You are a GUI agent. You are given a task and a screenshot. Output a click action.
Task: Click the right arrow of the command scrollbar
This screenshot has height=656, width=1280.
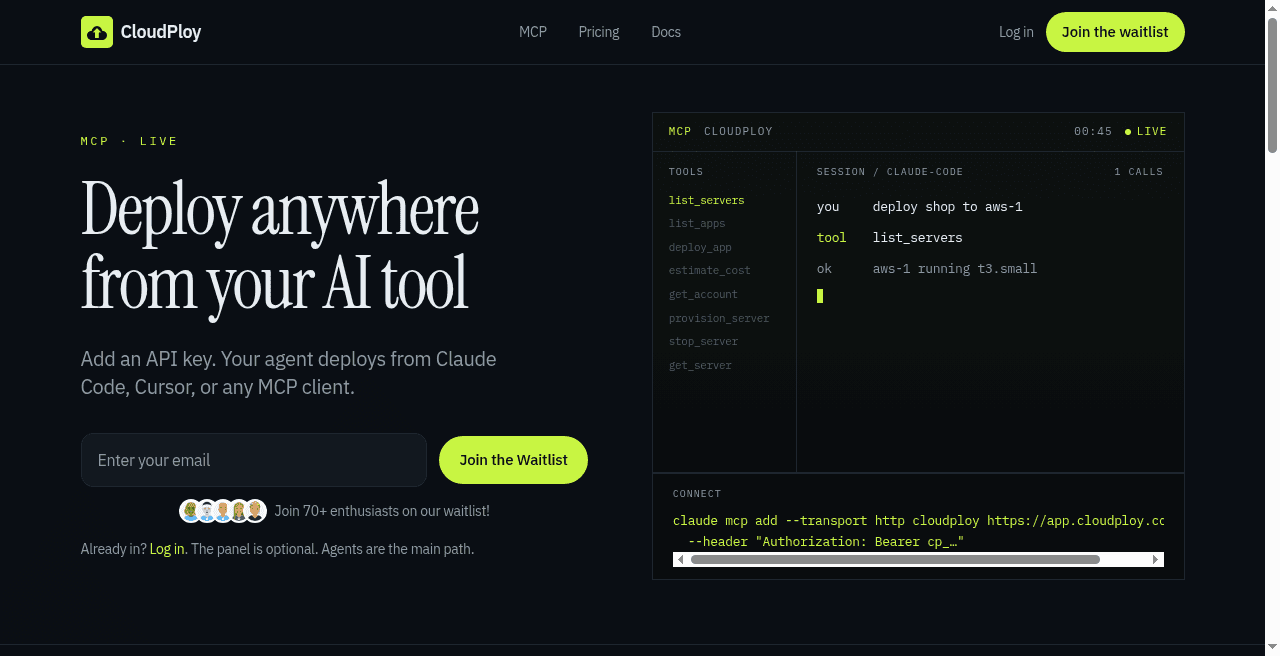[1156, 560]
